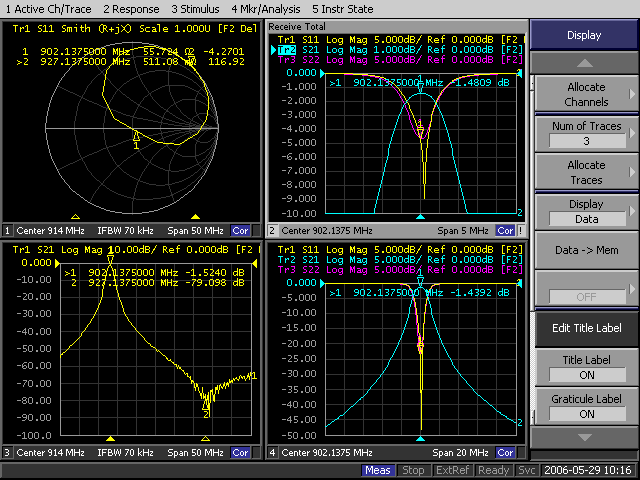Click cyan marker triangle below channel 4 plot
Viewport: 640px width, 480px height.
(420, 439)
